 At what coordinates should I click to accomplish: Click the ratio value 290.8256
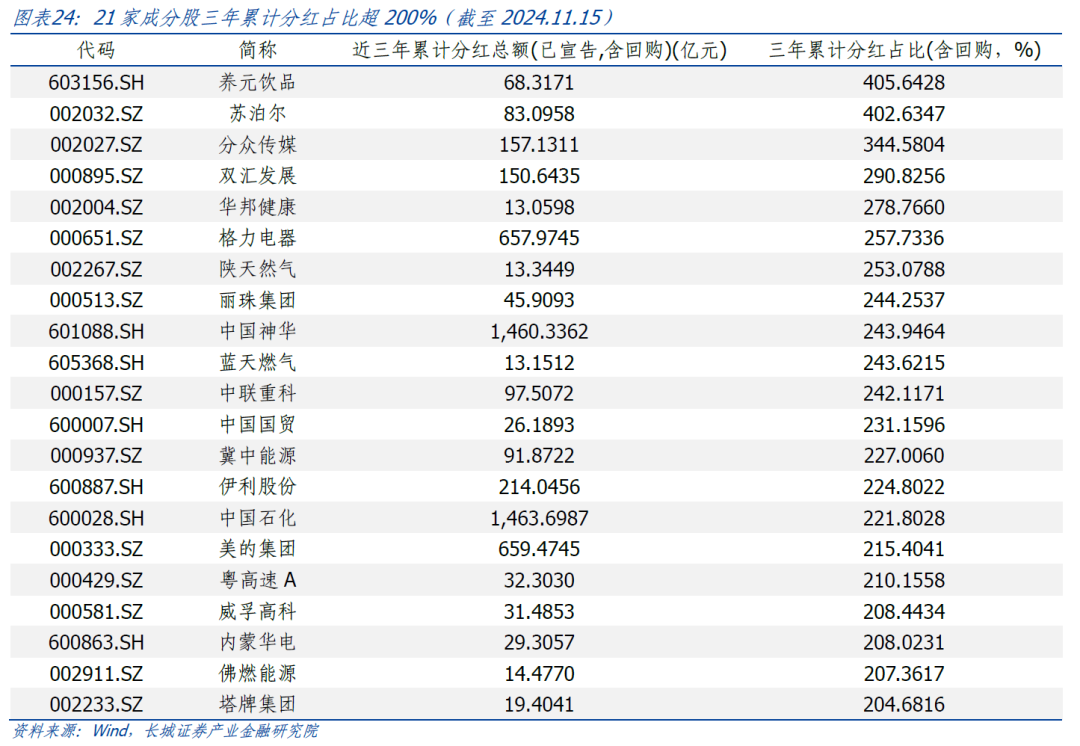[904, 176]
